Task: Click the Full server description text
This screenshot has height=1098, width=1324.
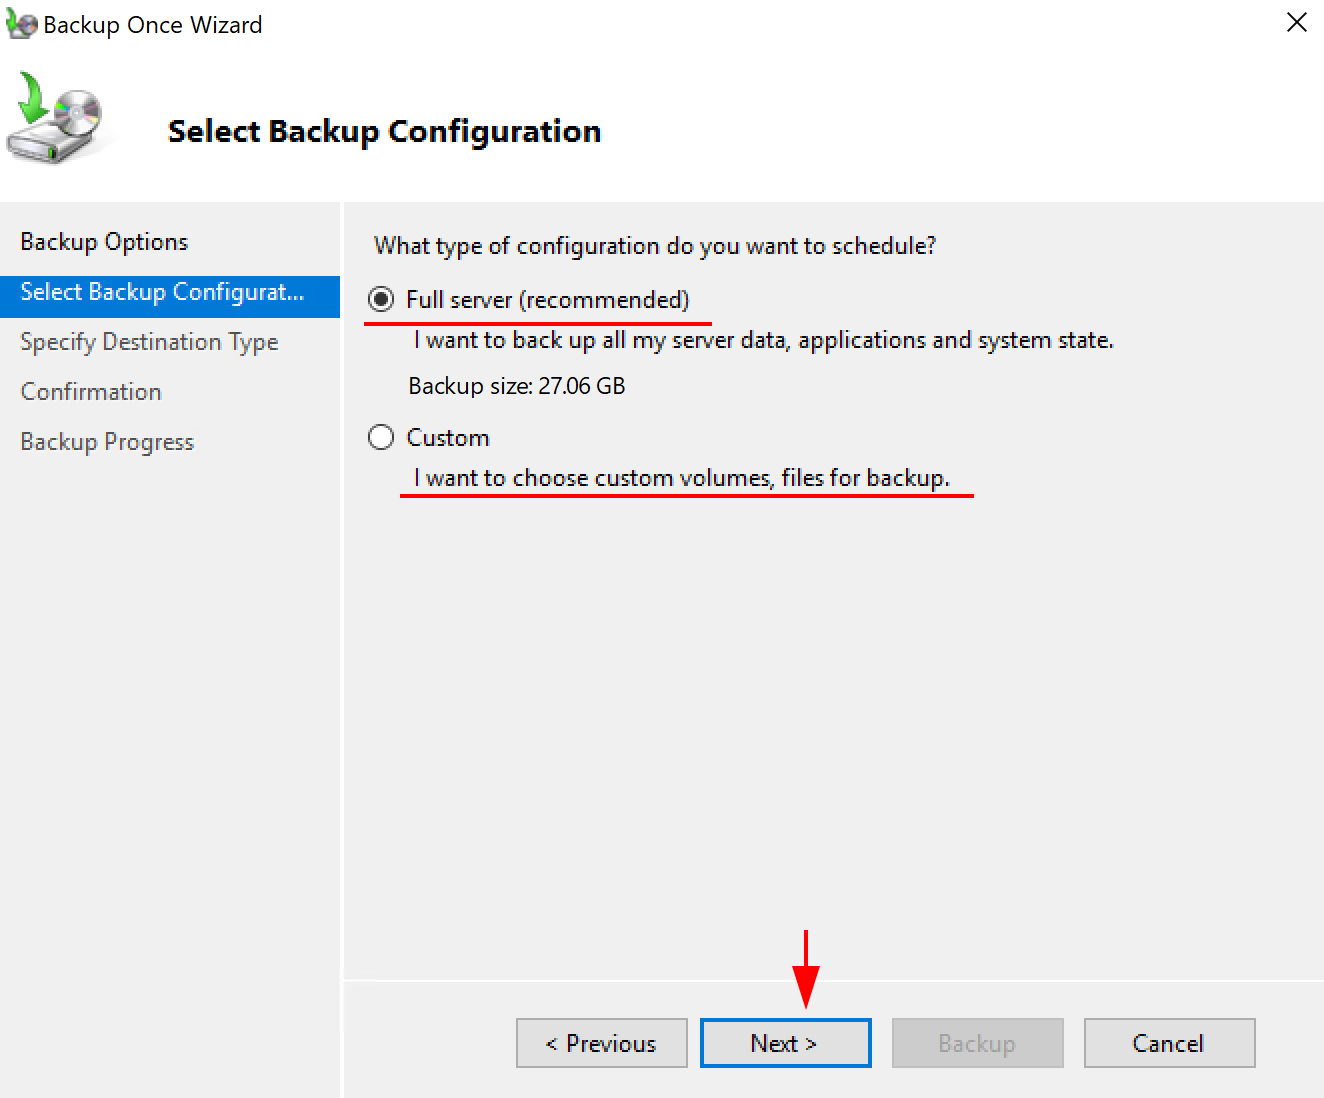Action: click(x=762, y=340)
